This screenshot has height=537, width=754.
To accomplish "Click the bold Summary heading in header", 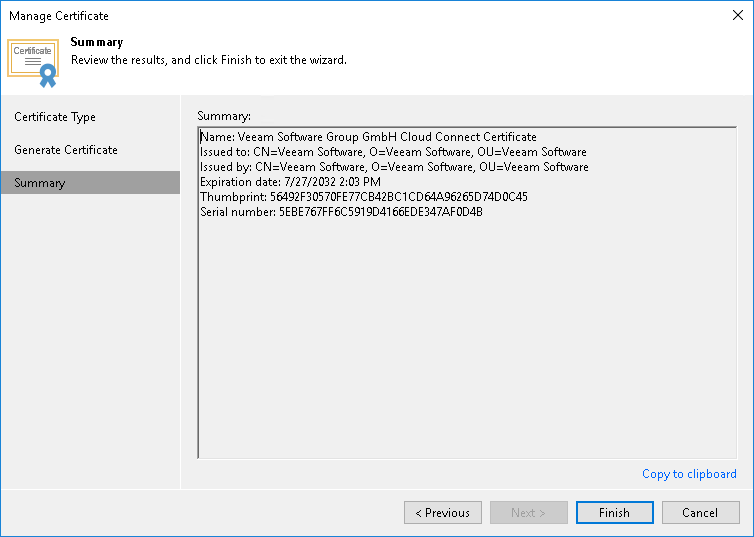I will pyautogui.click(x=97, y=42).
